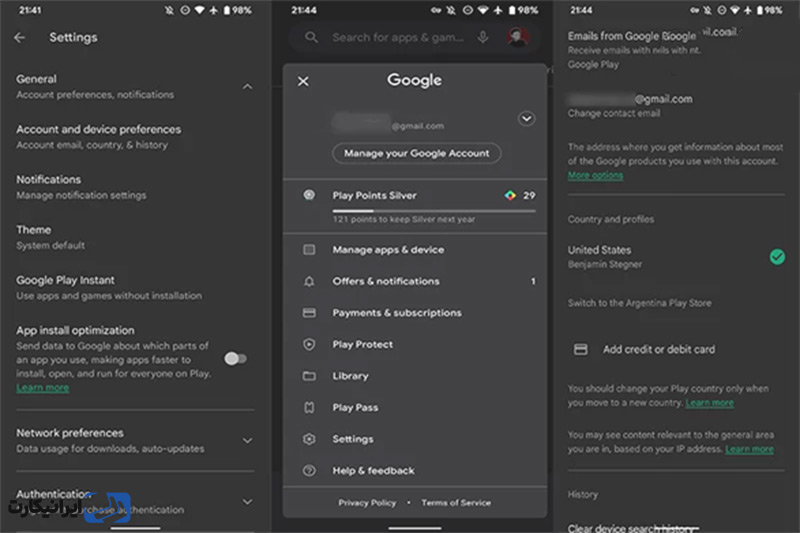Toggle App install optimization switch
800x533 pixels.
236,359
